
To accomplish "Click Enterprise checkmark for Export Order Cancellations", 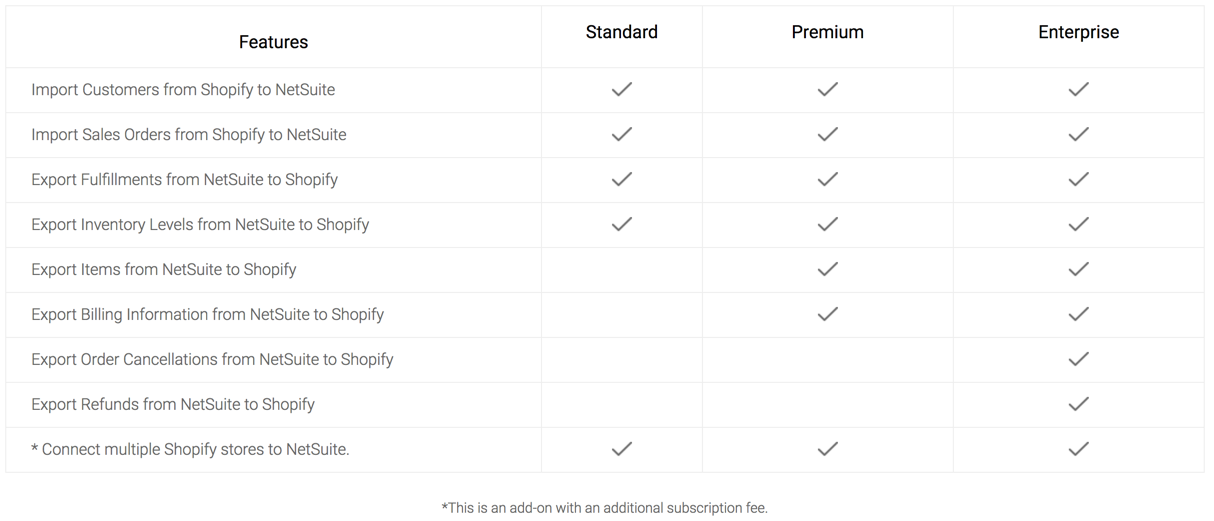I will click(1079, 359).
